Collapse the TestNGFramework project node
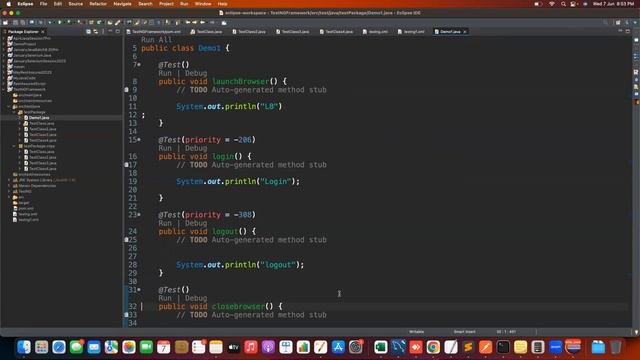 pos(4,89)
